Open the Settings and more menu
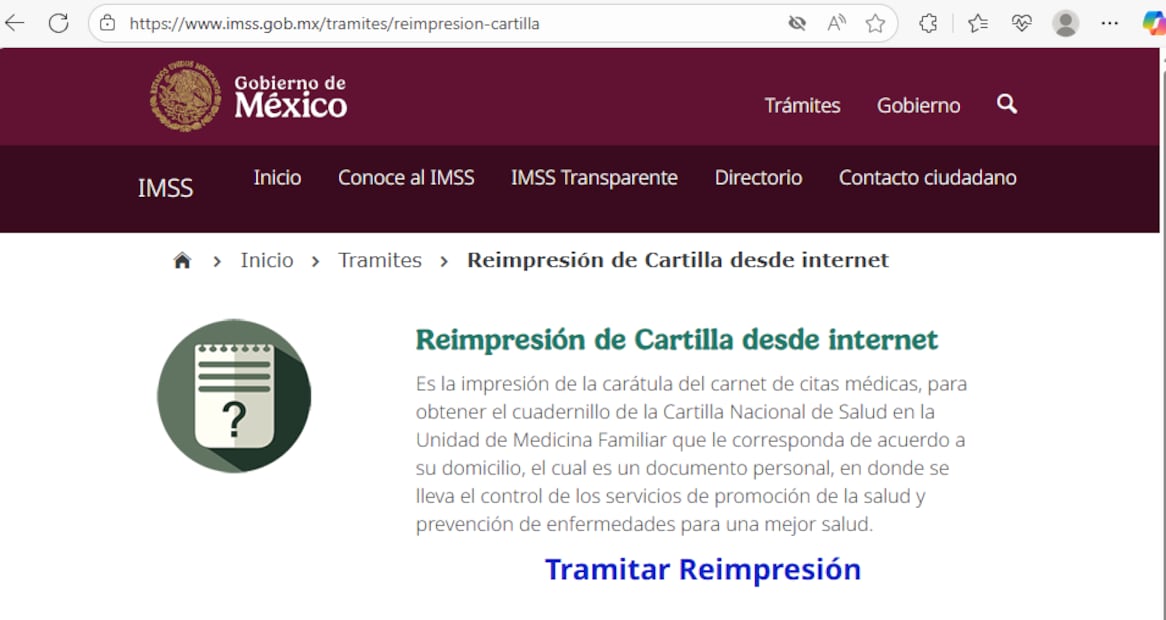The width and height of the screenshot is (1166, 620). pyautogui.click(x=1109, y=22)
